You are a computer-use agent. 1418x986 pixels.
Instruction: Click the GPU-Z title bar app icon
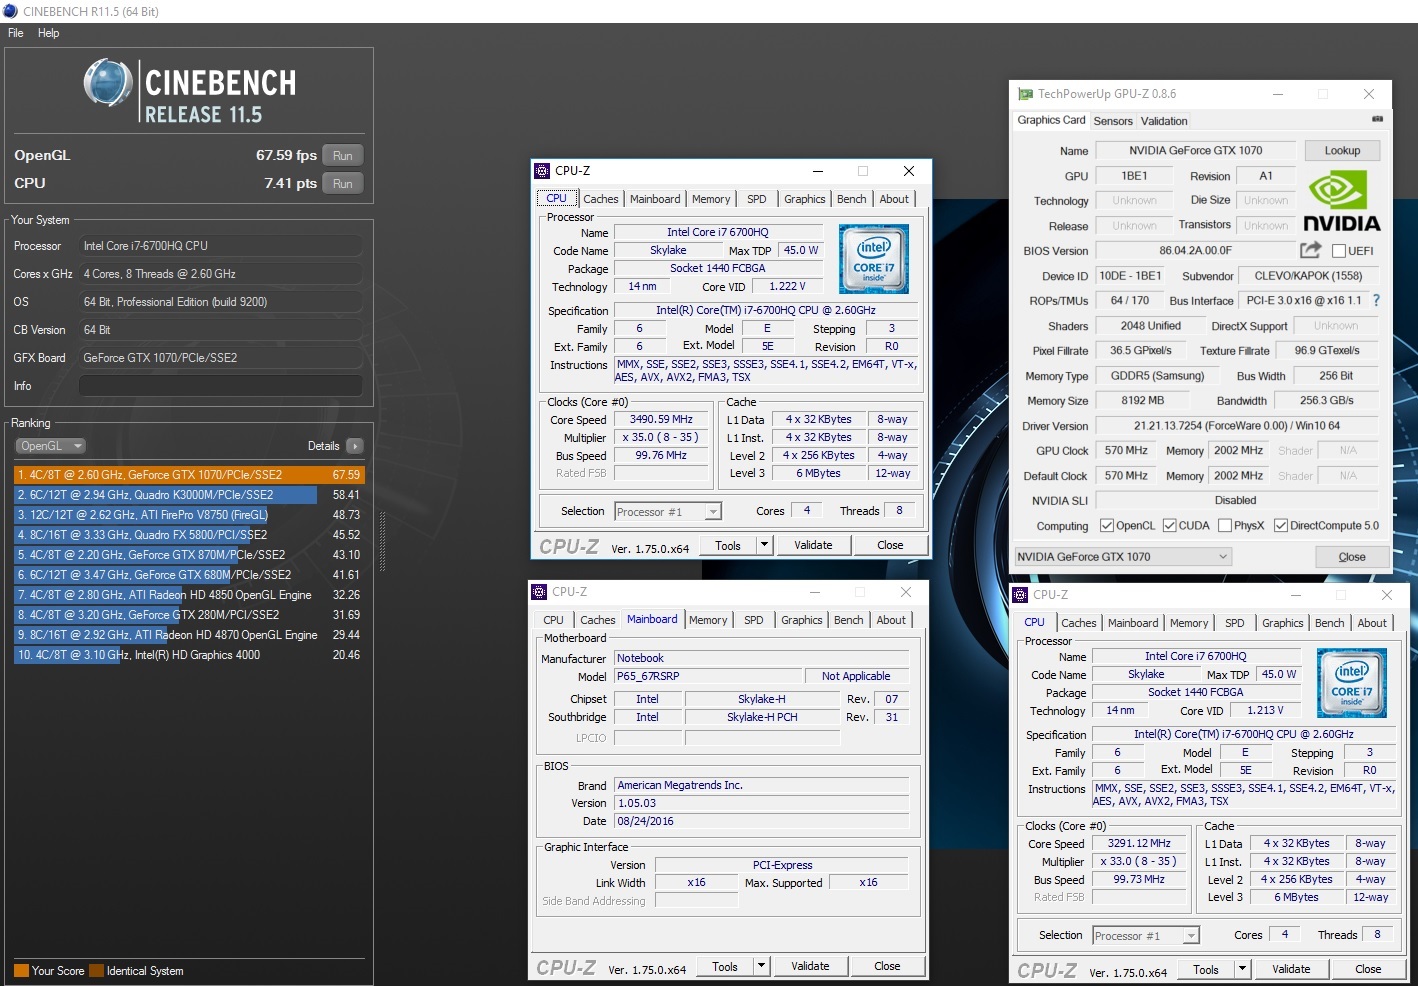point(1025,94)
